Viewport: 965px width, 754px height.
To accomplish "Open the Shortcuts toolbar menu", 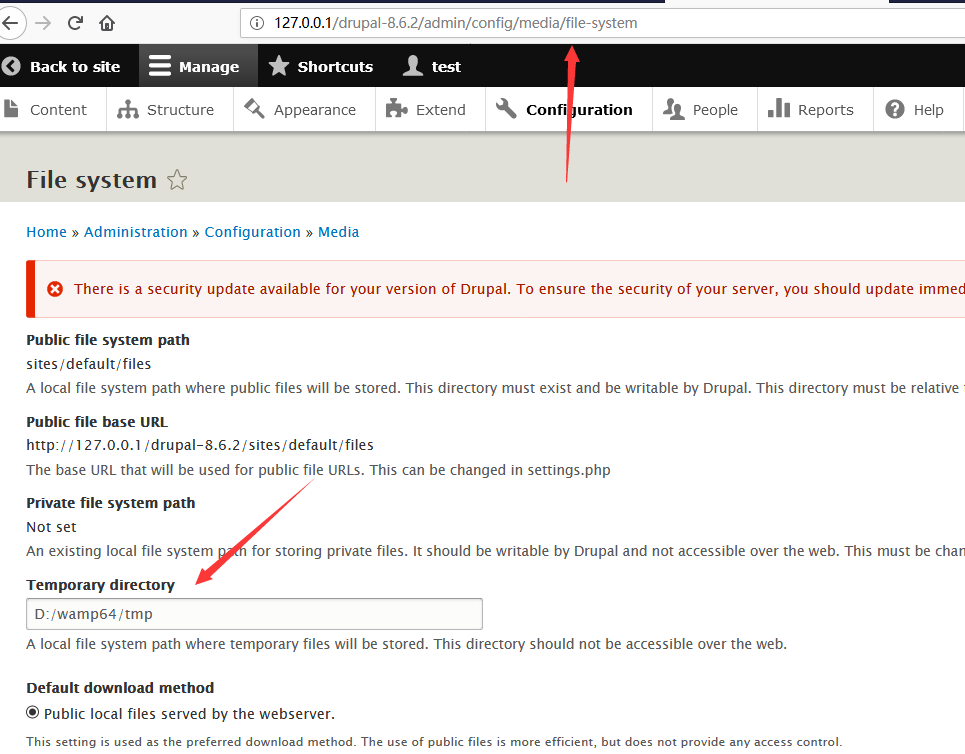I will point(321,66).
